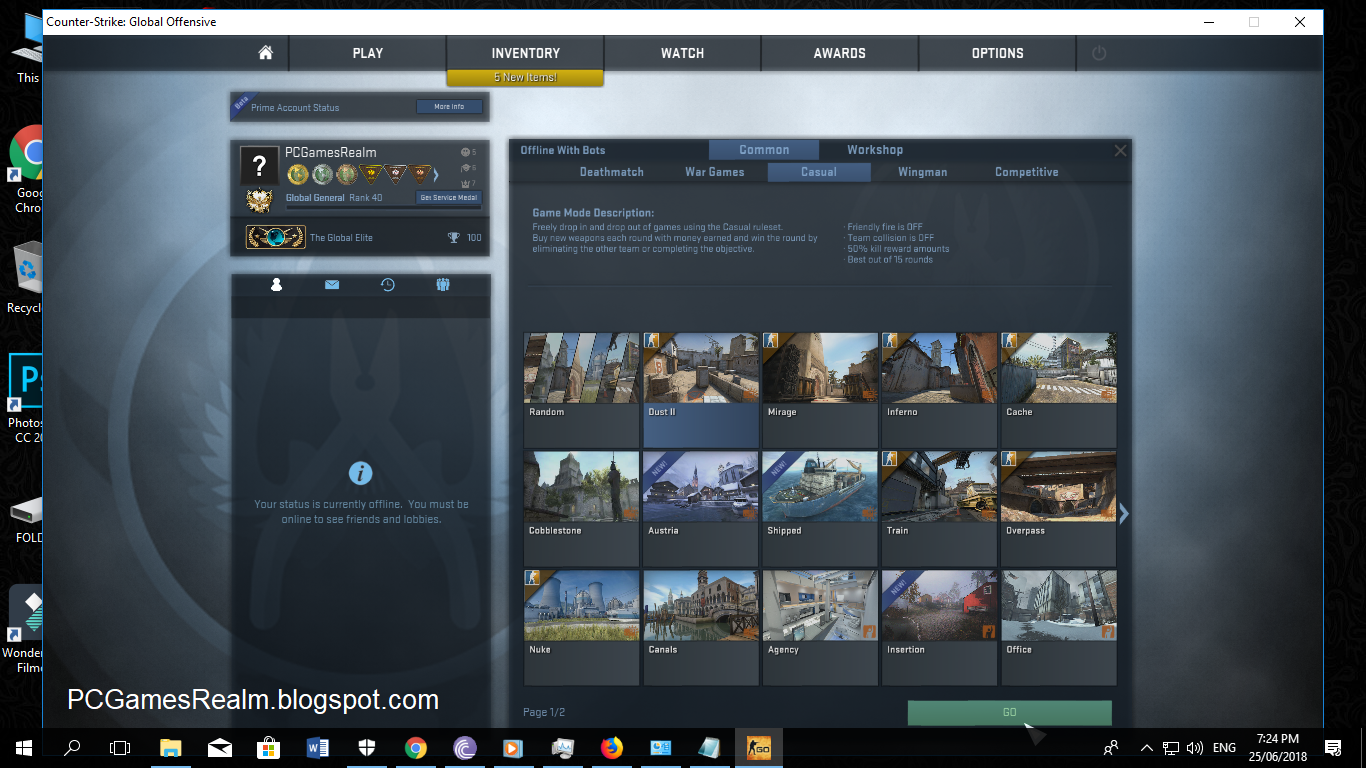Select the Inferno map

940,390
